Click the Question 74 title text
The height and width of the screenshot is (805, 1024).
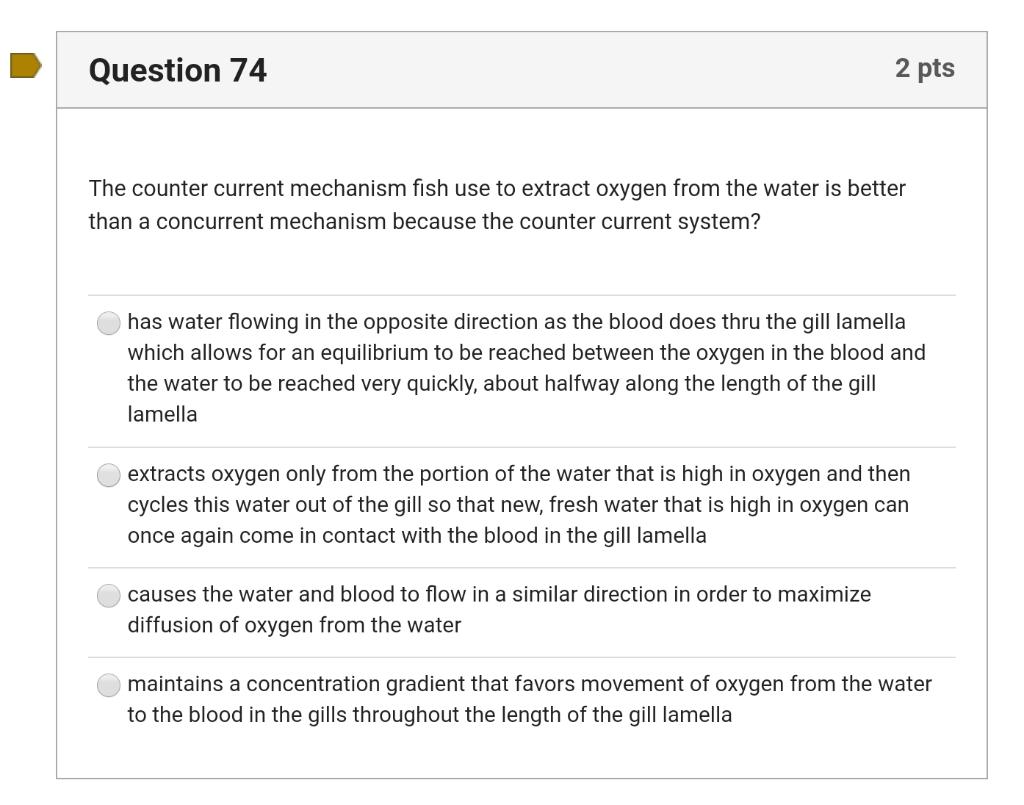pyautogui.click(x=176, y=66)
